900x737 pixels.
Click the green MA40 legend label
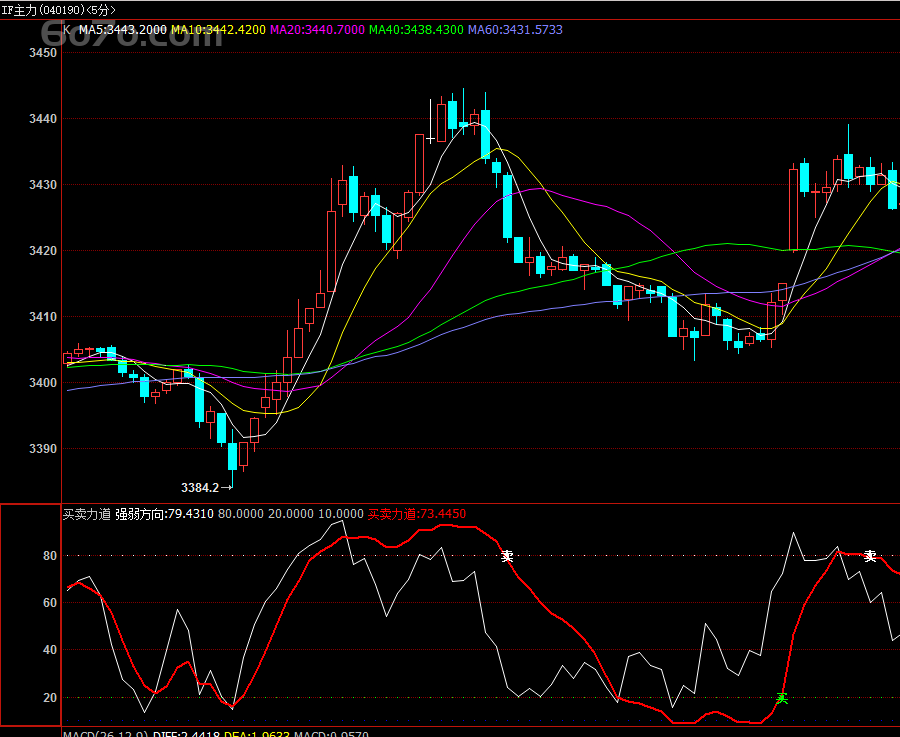click(416, 30)
